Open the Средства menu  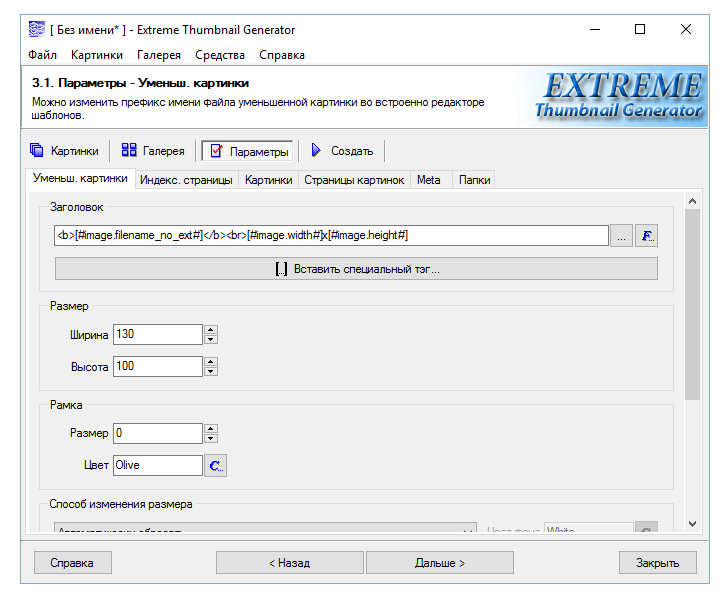(x=220, y=55)
